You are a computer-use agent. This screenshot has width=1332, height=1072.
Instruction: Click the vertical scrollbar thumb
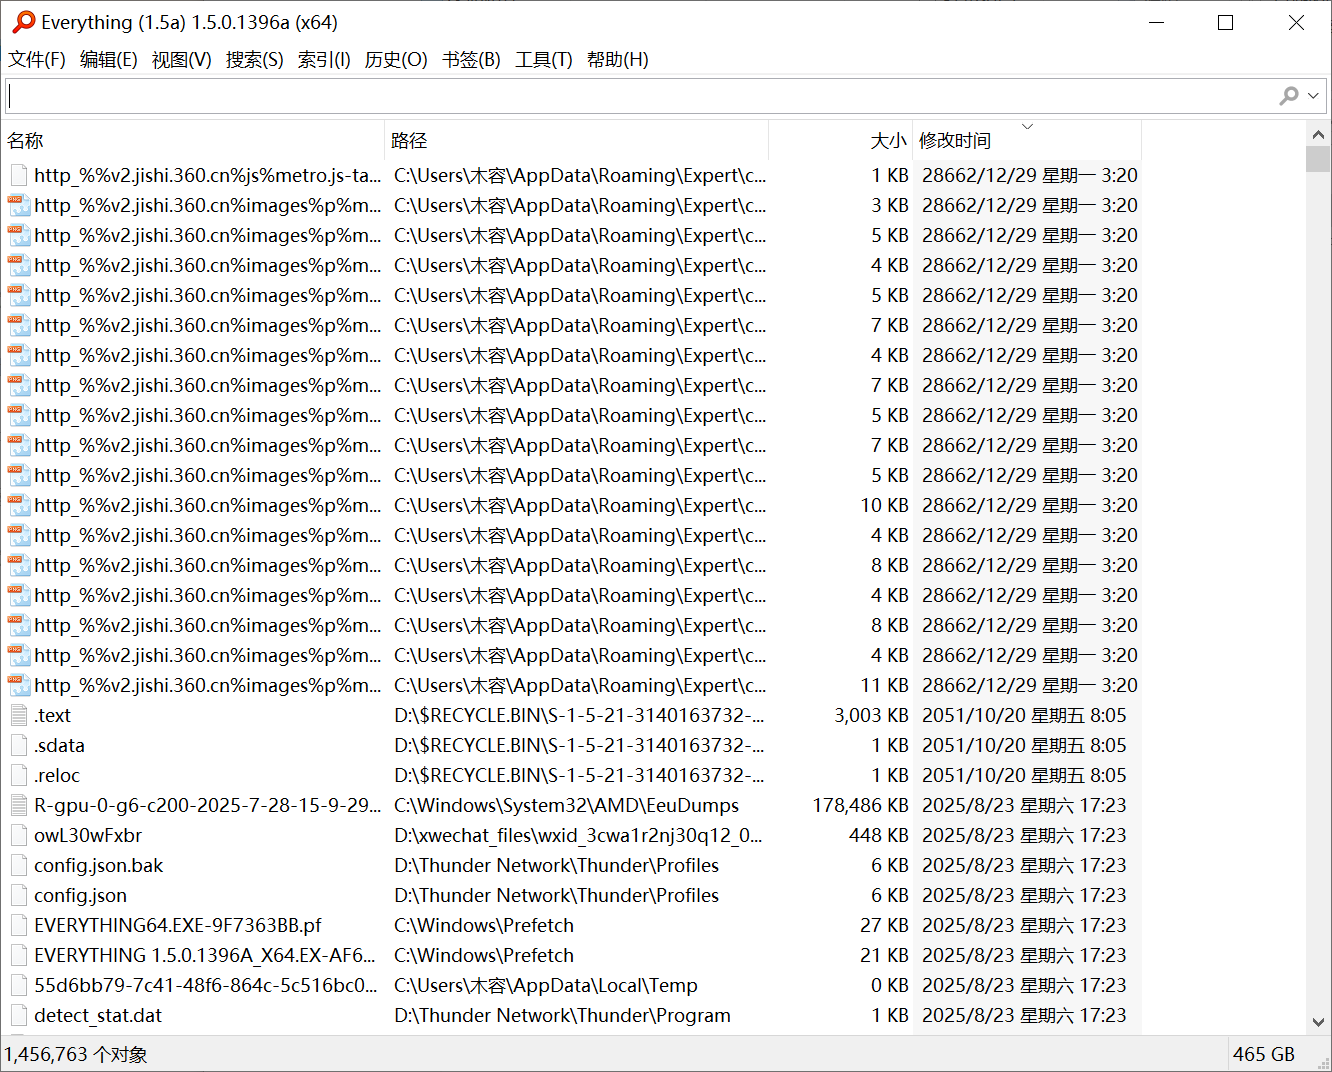[x=1318, y=159]
